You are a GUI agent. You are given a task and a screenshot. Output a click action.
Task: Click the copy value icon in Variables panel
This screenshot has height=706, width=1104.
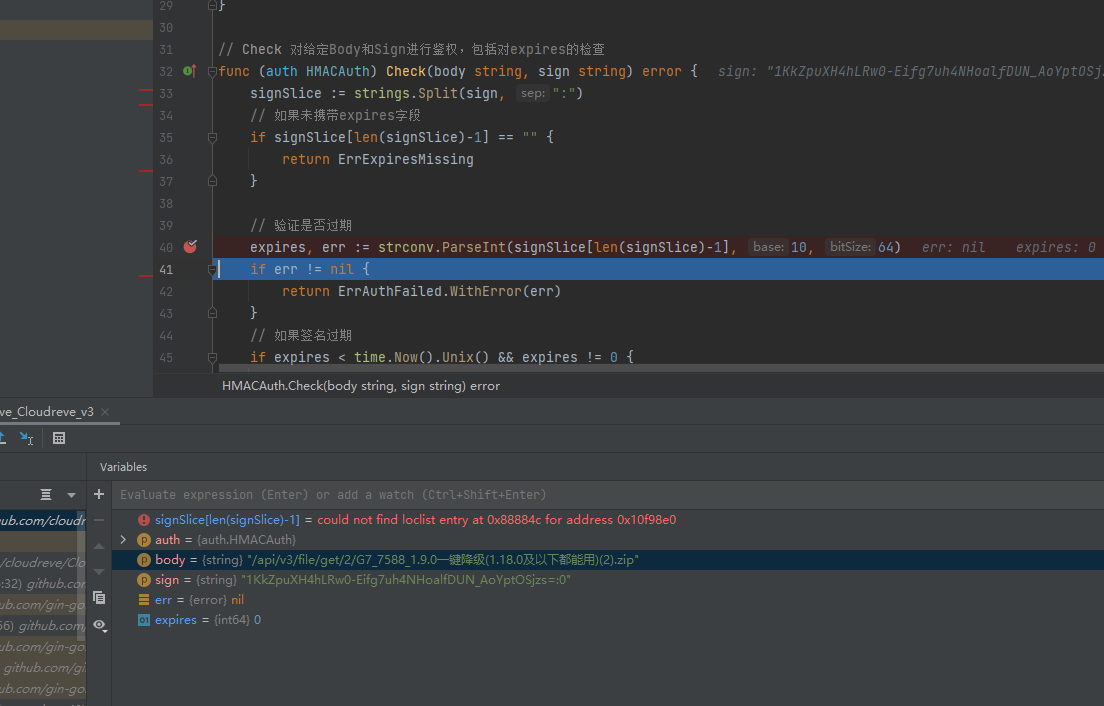point(99,597)
